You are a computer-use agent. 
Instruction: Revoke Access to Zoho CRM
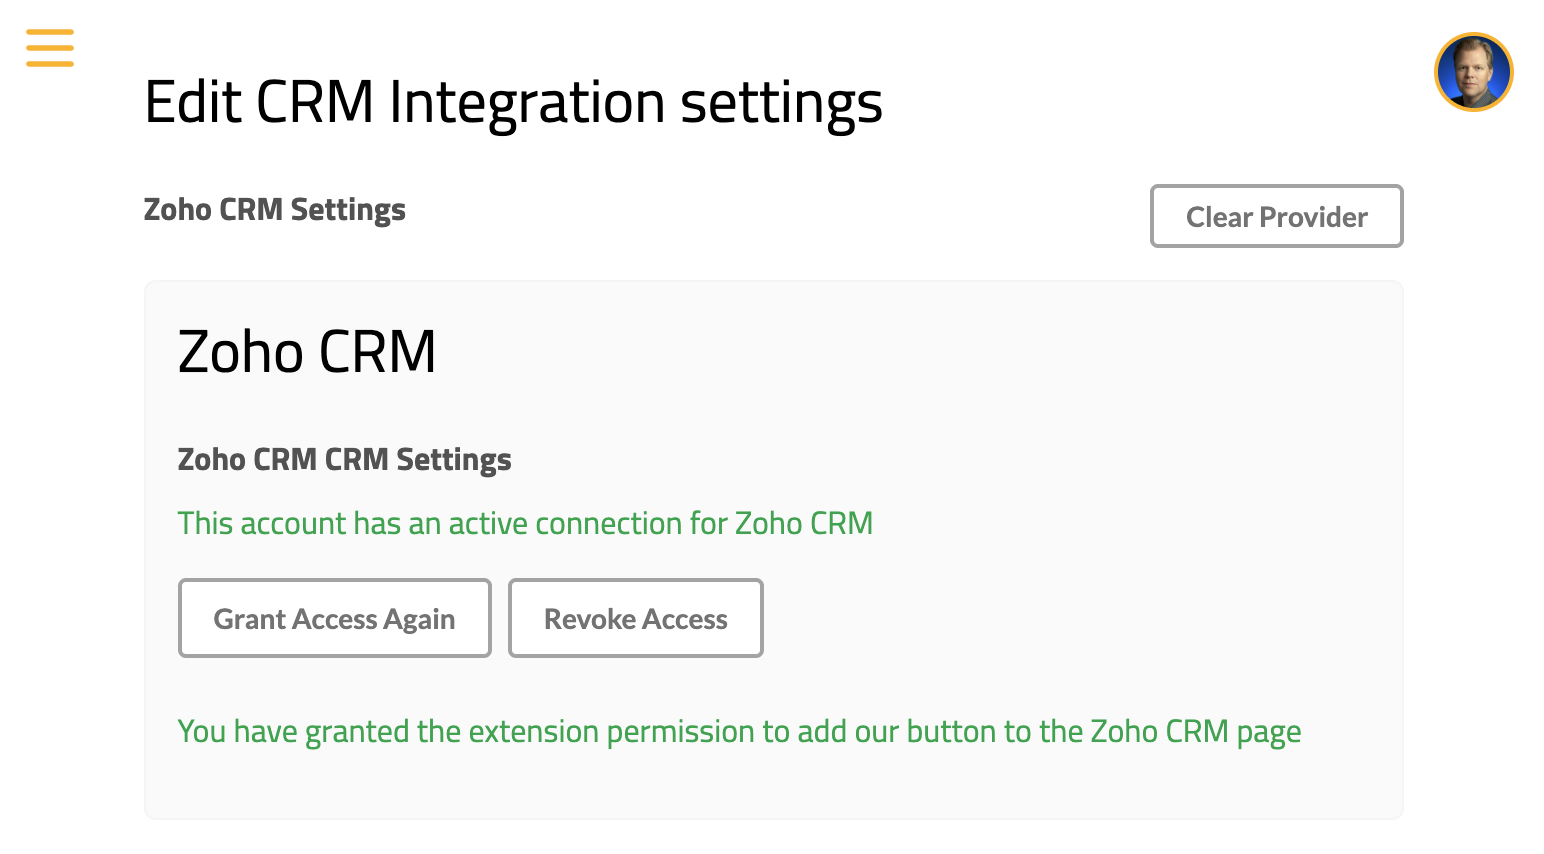point(635,618)
